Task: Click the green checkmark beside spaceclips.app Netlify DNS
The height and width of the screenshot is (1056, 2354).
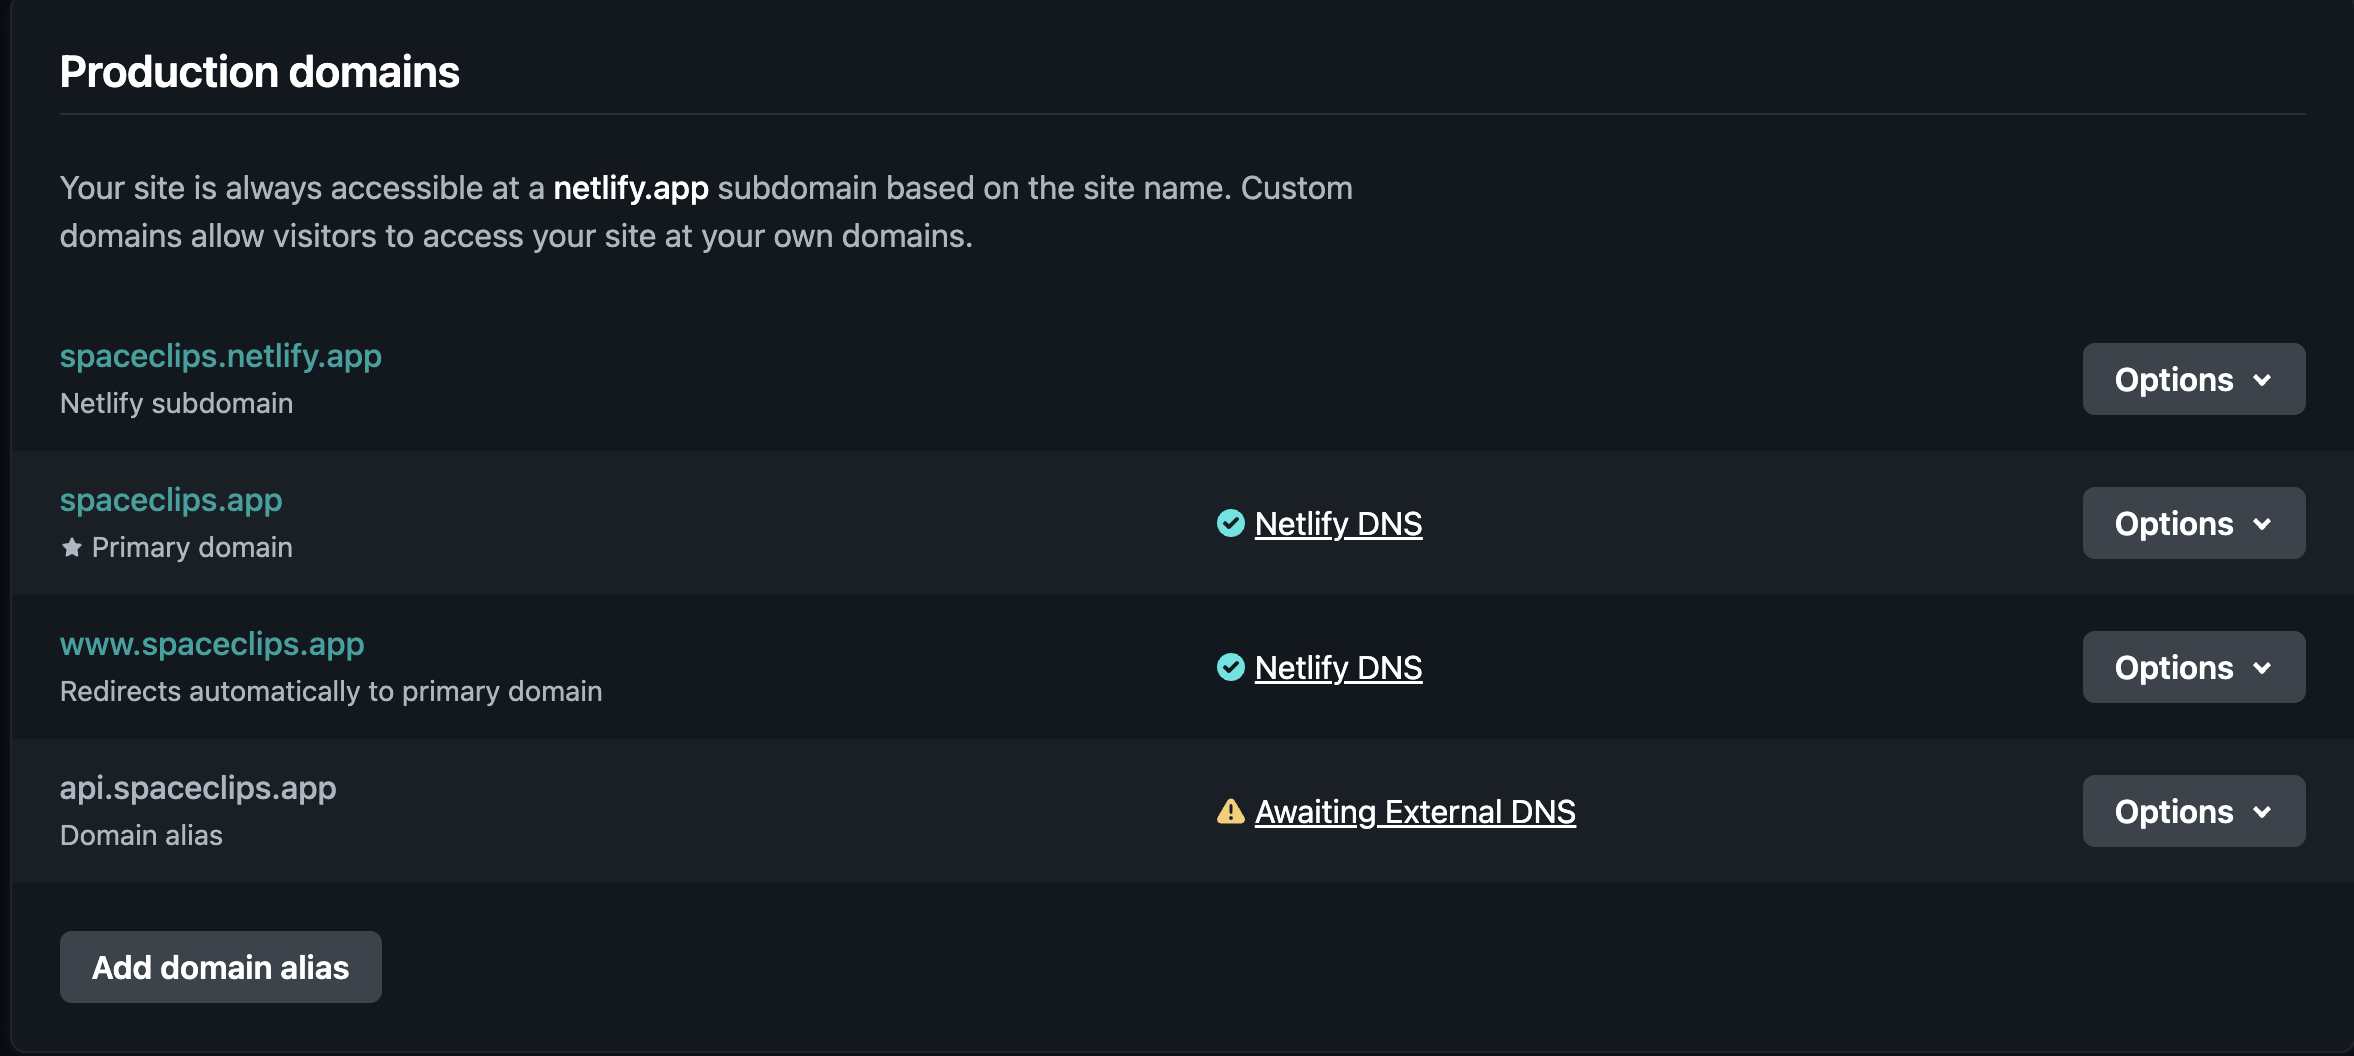Action: pyautogui.click(x=1230, y=523)
